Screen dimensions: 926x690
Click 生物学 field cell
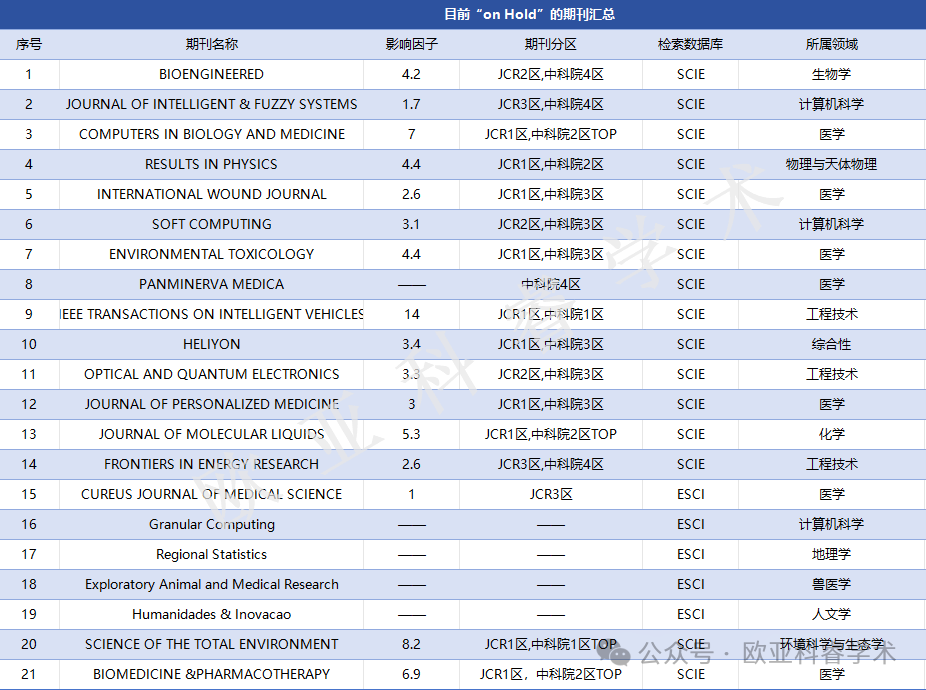pos(832,74)
